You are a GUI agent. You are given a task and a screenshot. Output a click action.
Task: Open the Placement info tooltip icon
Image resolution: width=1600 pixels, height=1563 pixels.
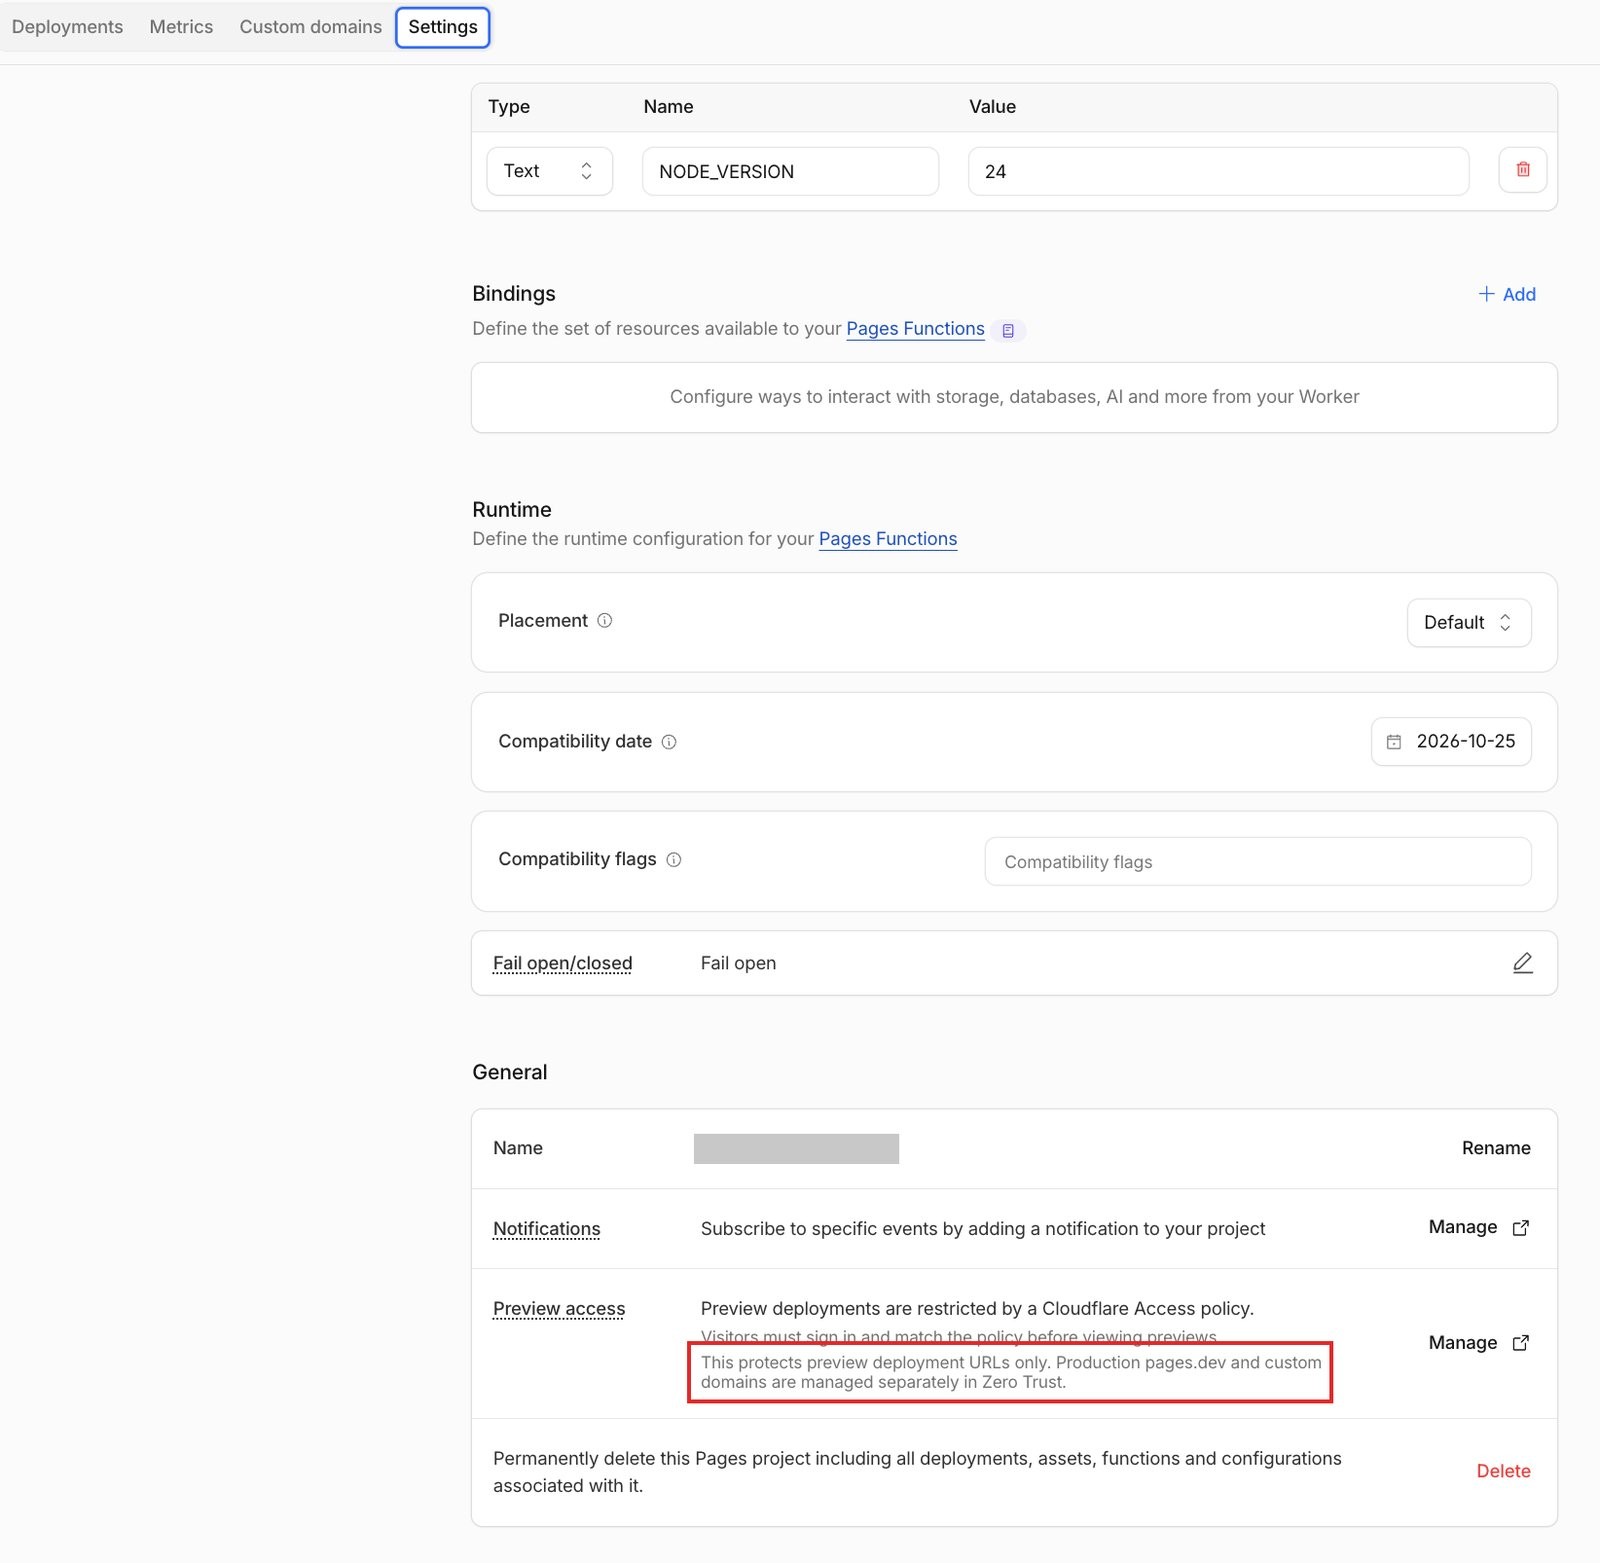(605, 621)
